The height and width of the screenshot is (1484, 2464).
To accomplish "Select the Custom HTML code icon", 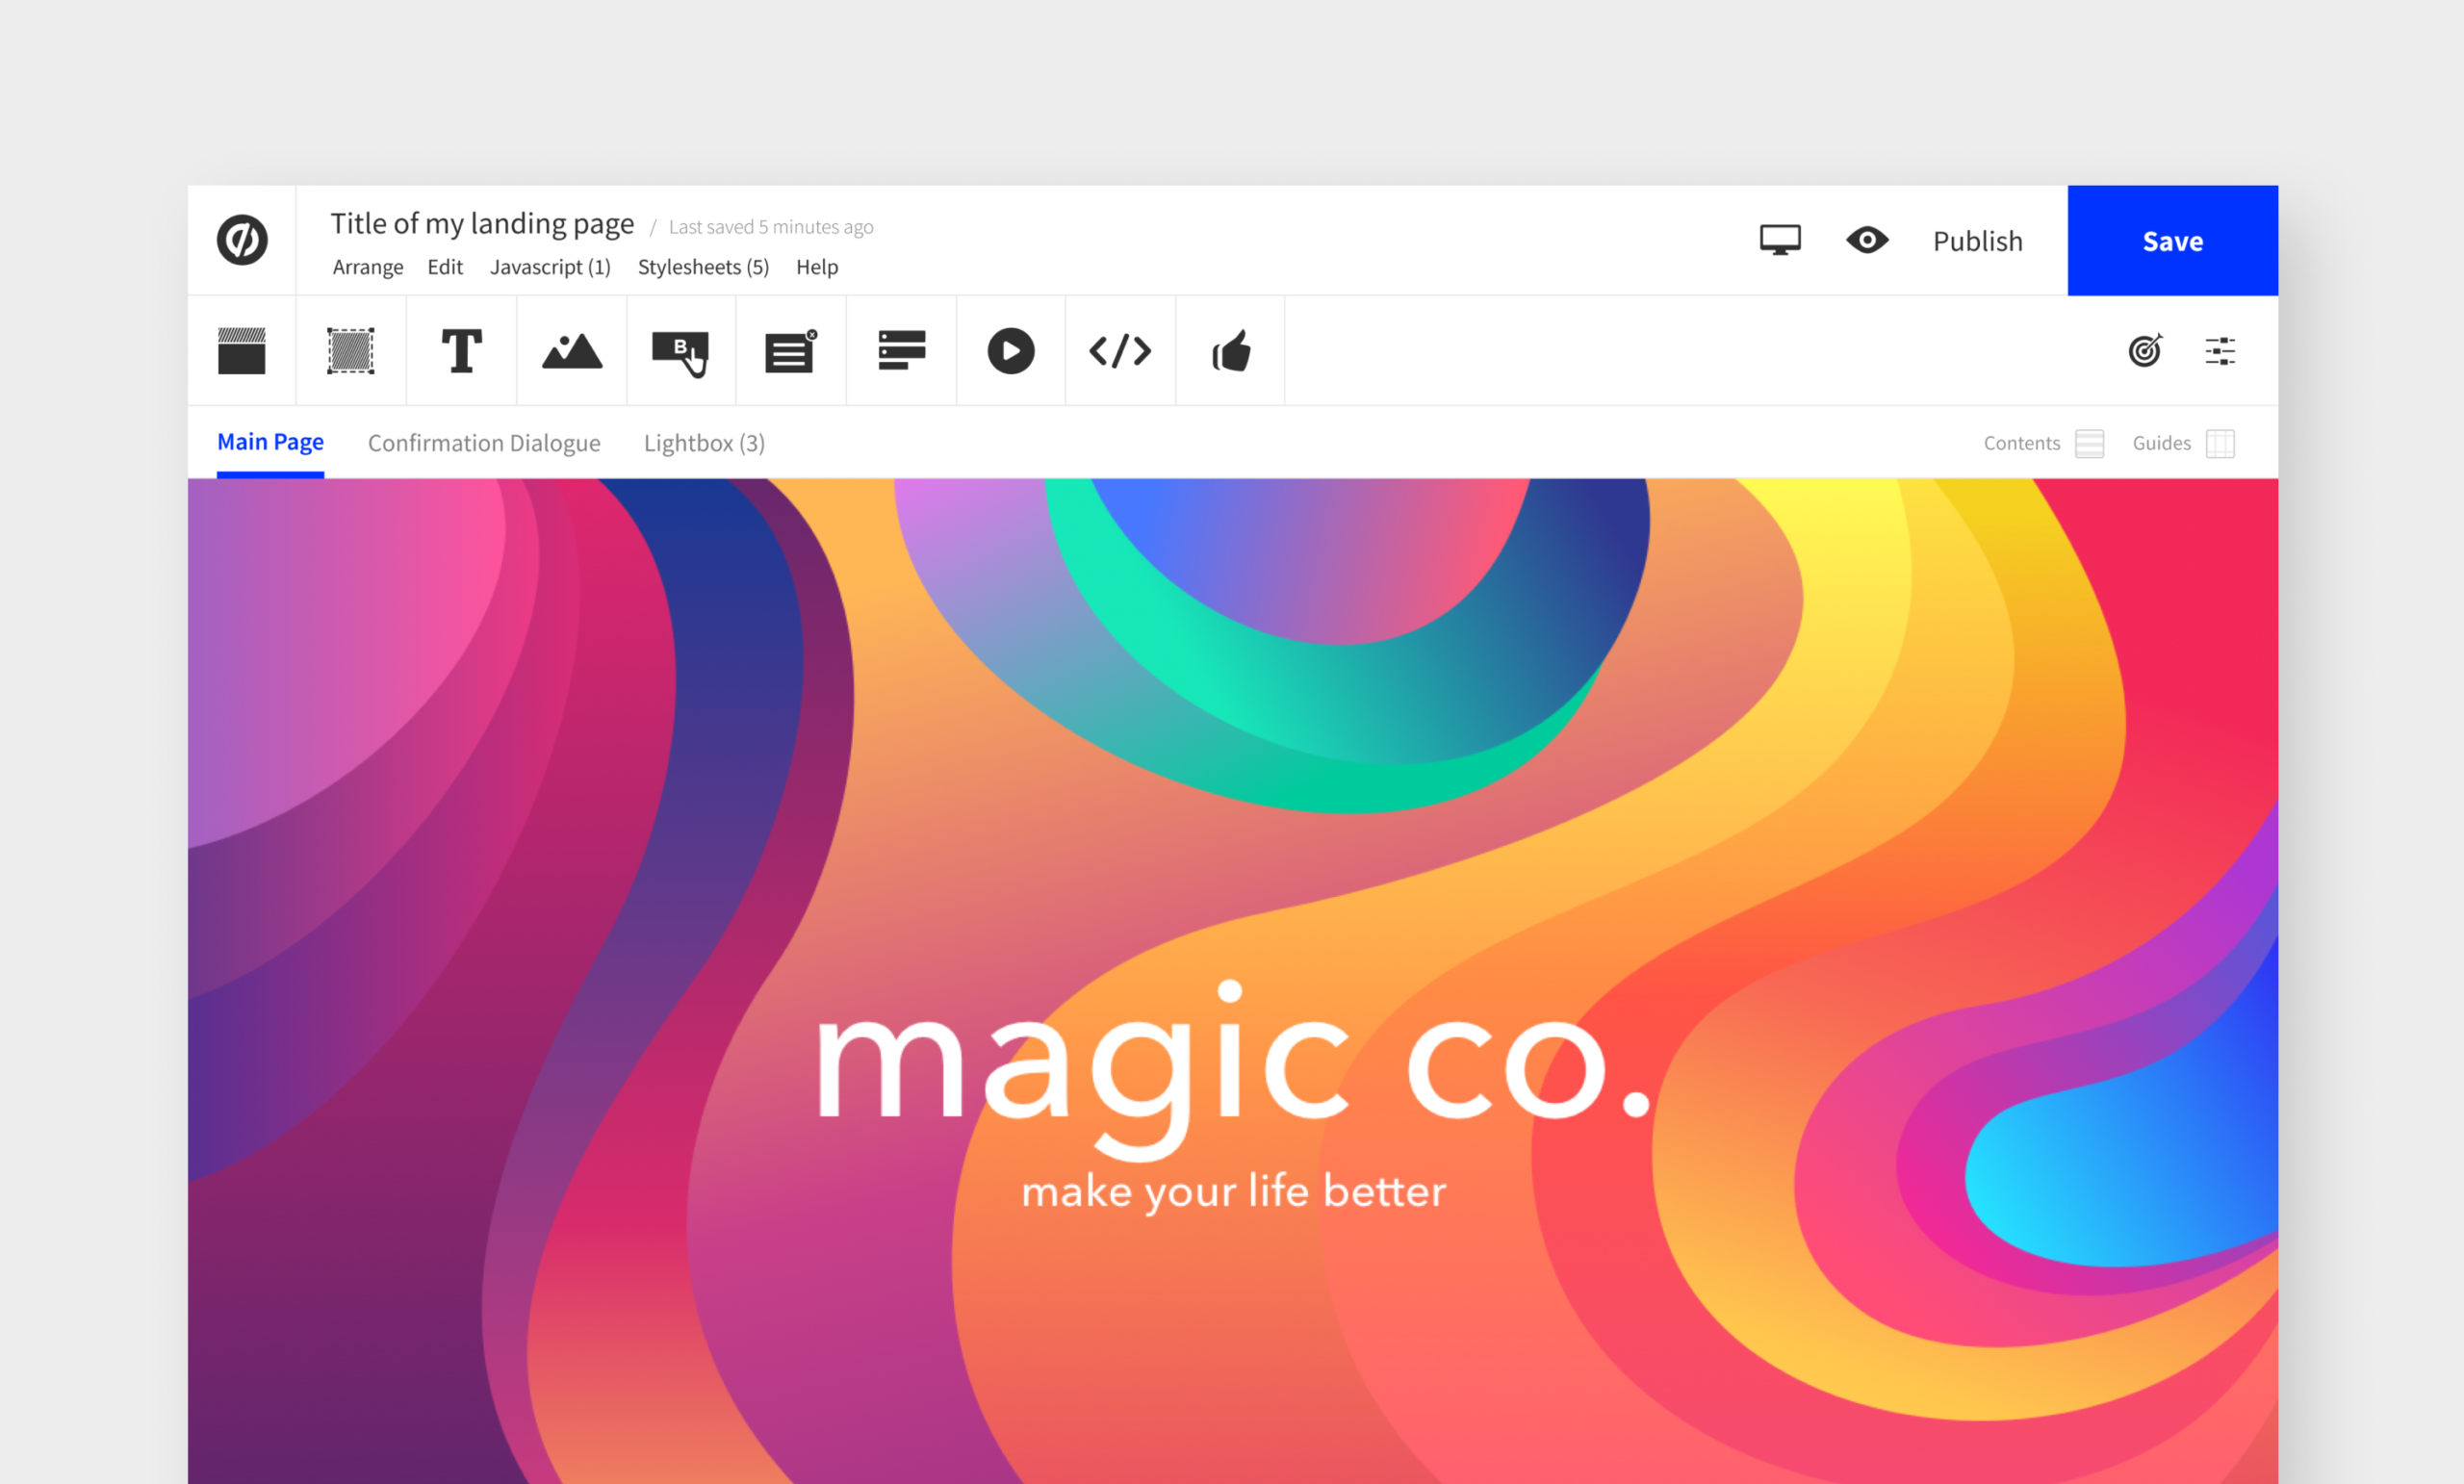I will pos(1120,351).
